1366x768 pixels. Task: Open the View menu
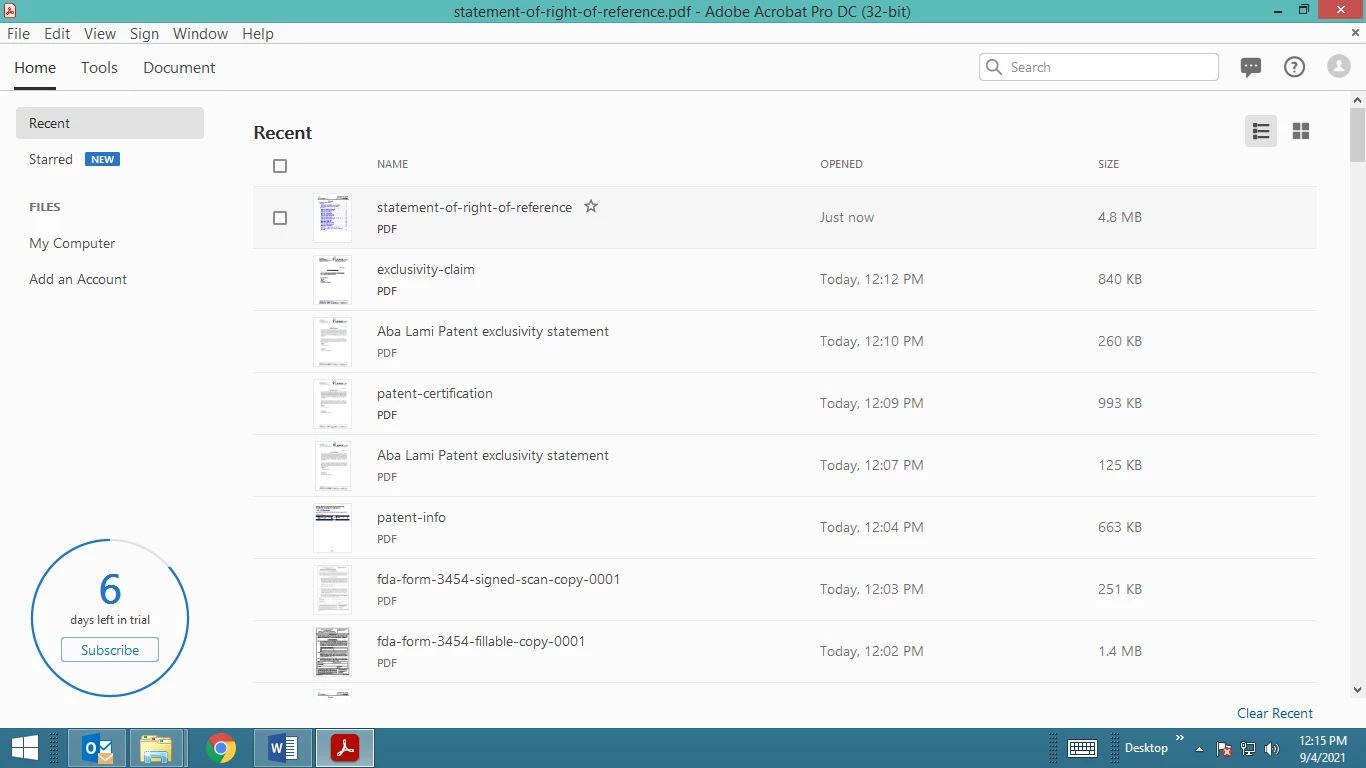tap(100, 33)
